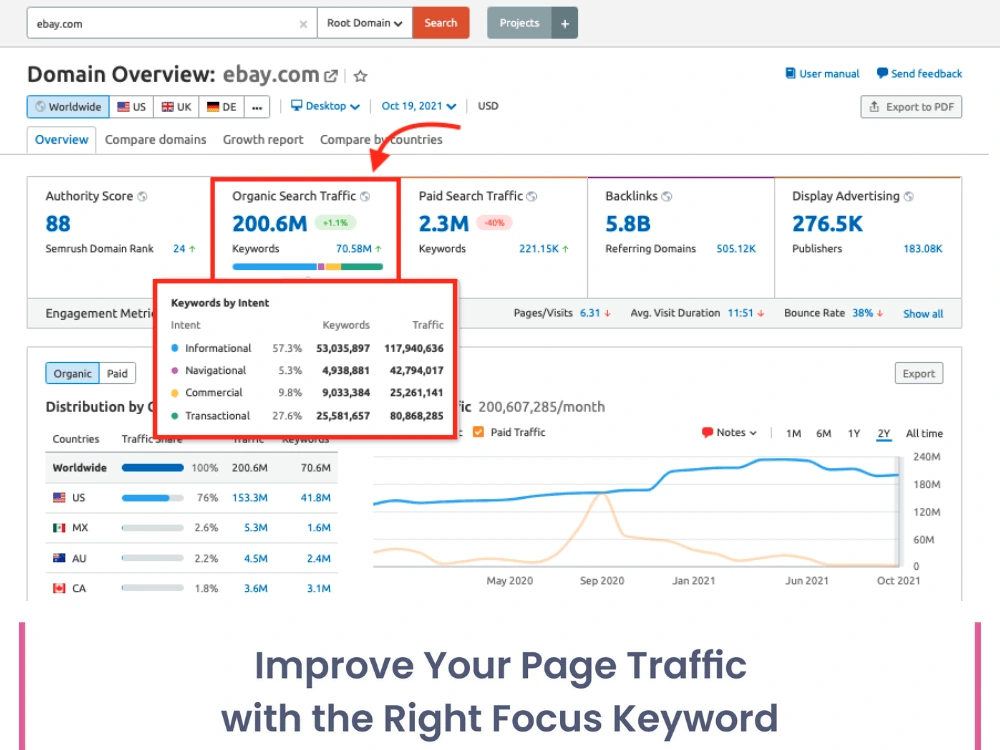Set chart range to 1M
1000x750 pixels.
793,434
